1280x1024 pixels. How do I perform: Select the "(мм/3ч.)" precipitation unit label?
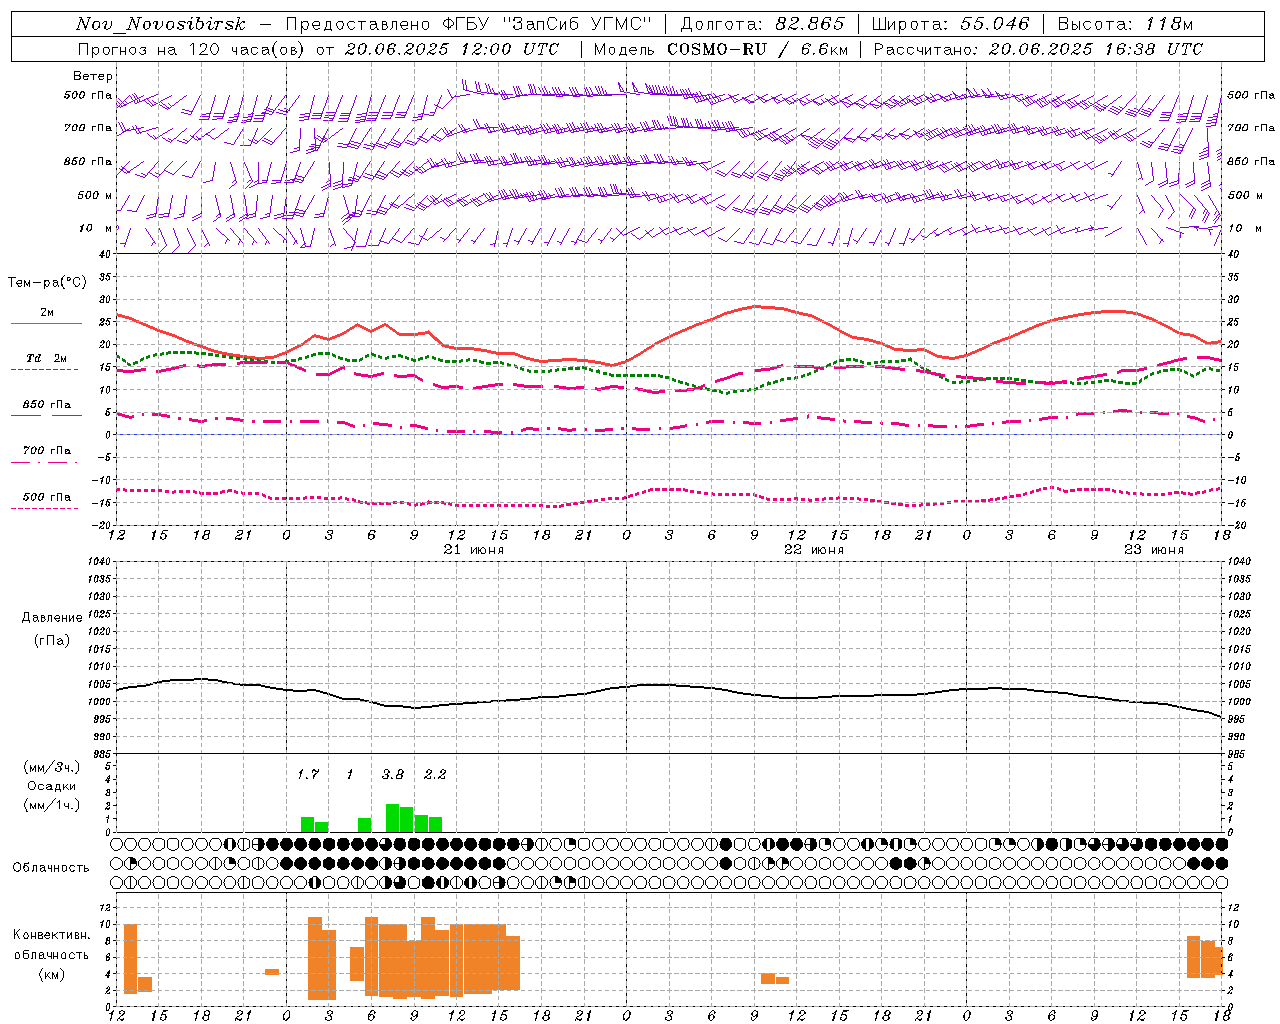(x=52, y=767)
